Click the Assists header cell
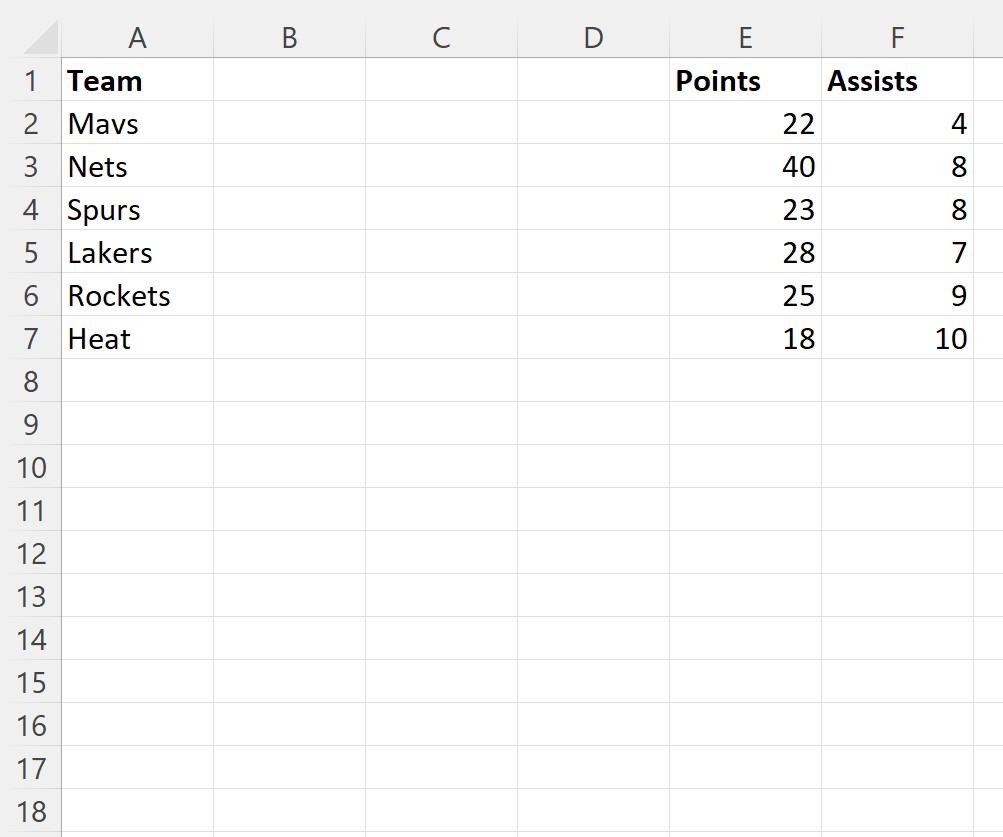 pyautogui.click(x=897, y=81)
